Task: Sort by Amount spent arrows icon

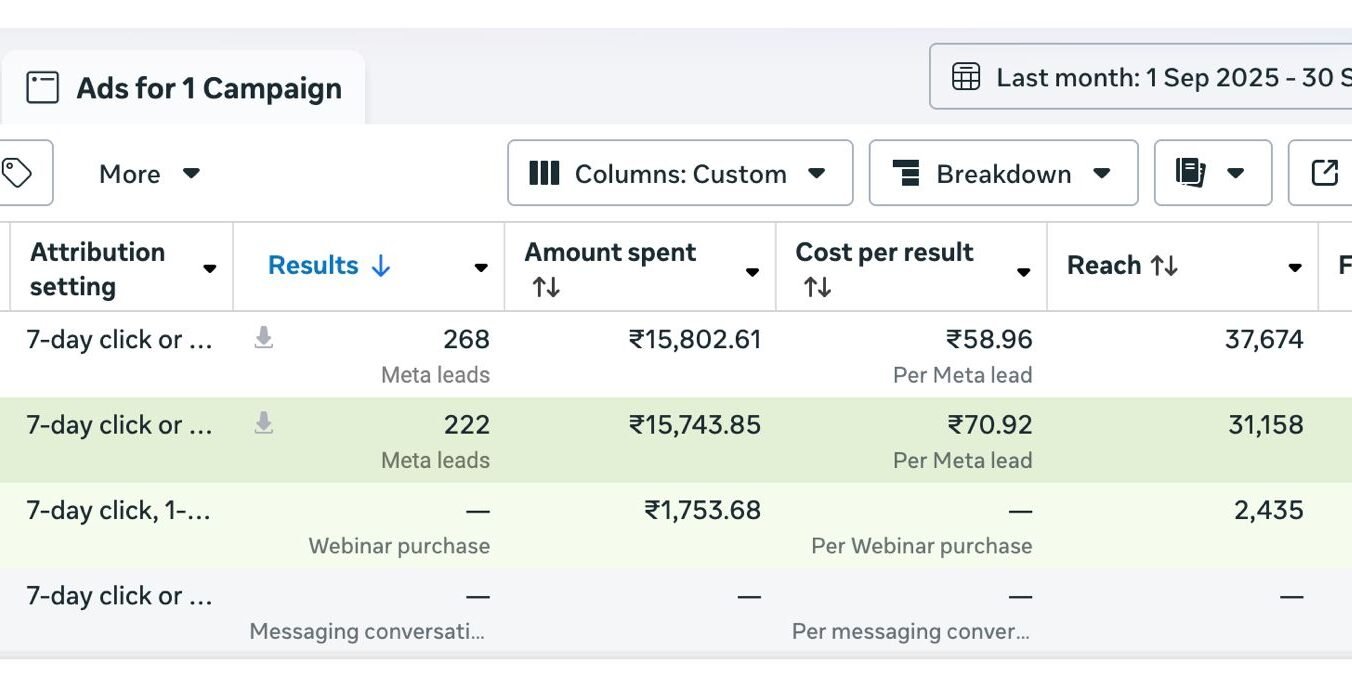Action: pos(546,288)
